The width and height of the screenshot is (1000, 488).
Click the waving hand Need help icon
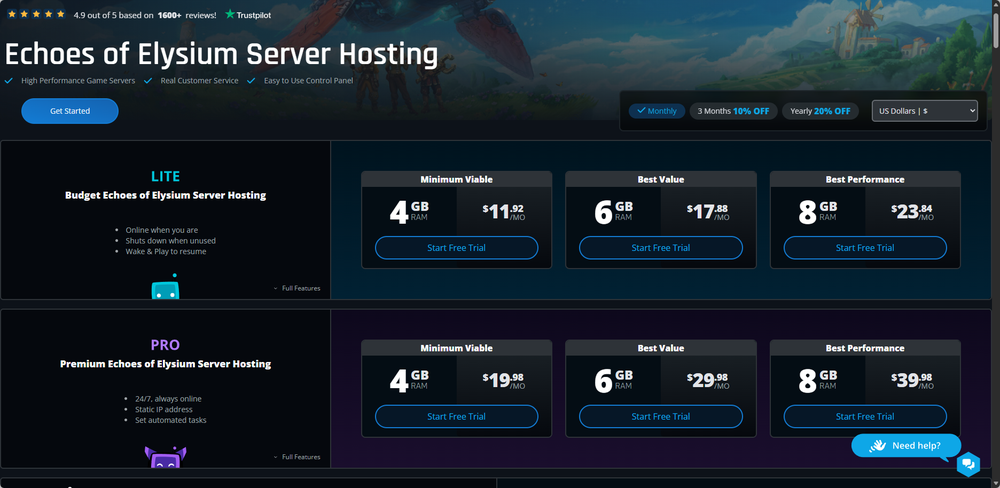(878, 445)
